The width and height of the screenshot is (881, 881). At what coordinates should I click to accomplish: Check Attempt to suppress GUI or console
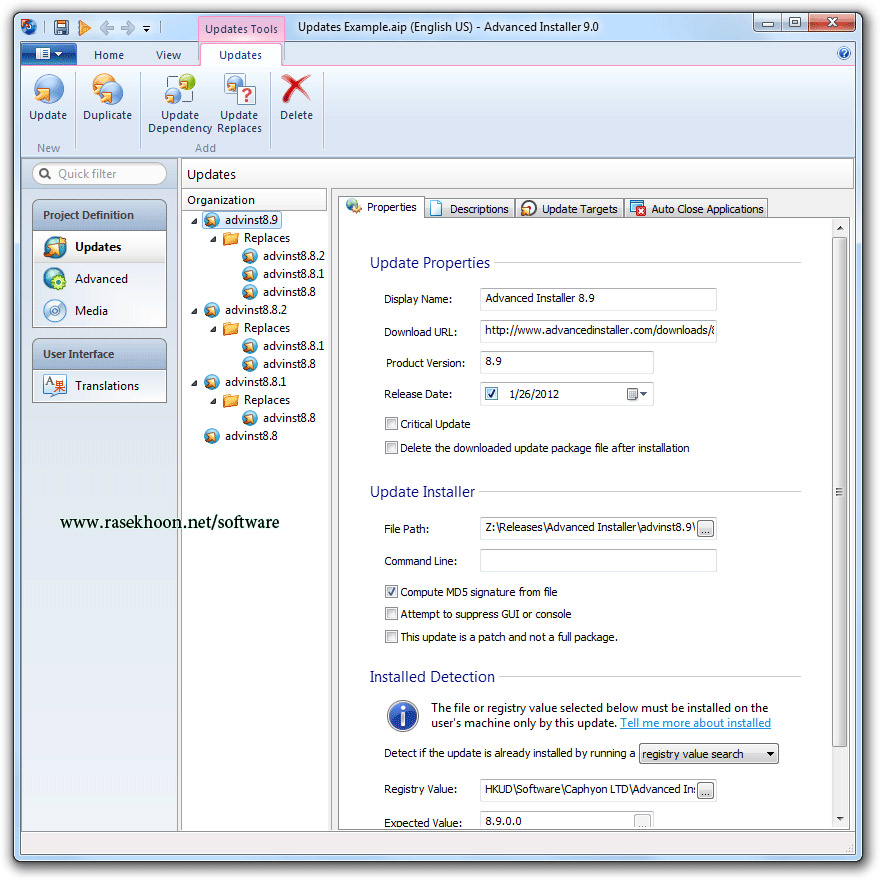pos(391,613)
